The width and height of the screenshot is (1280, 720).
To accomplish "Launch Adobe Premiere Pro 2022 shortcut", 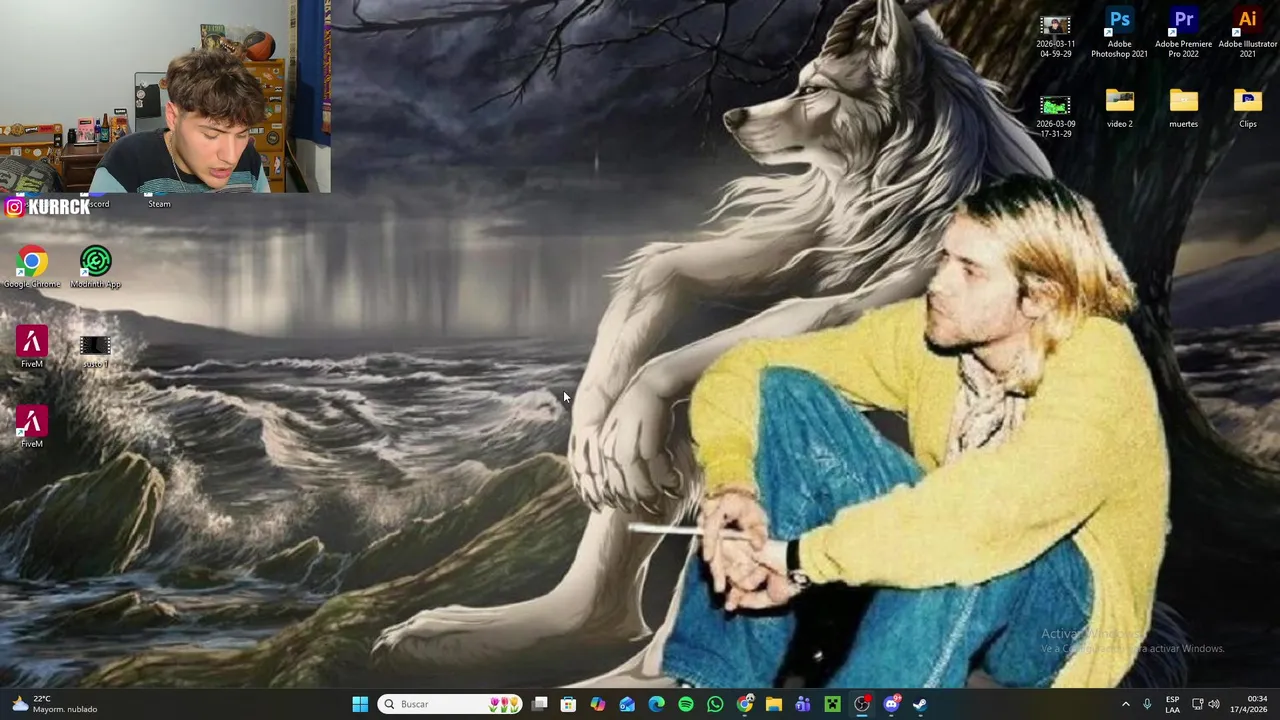I will pos(1183,33).
